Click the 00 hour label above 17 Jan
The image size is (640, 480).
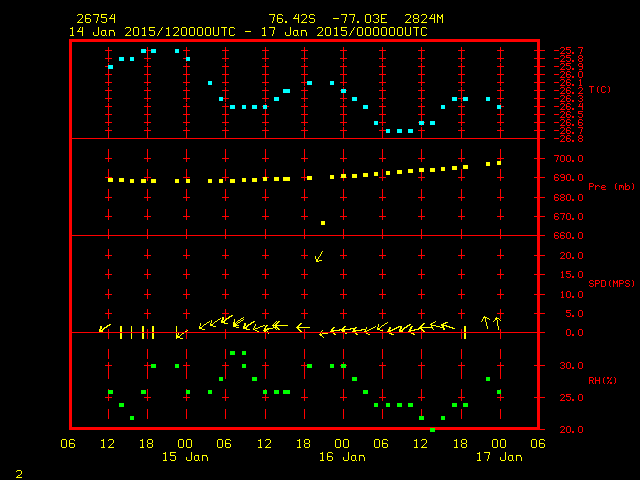click(x=499, y=443)
